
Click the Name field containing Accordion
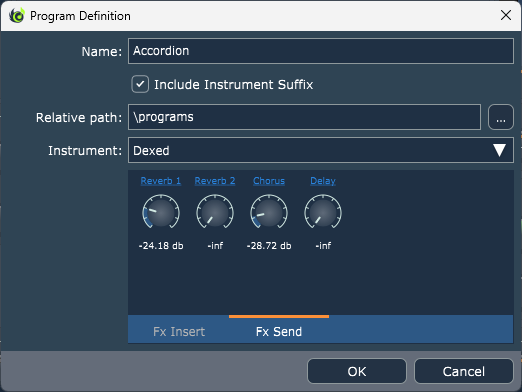point(321,51)
